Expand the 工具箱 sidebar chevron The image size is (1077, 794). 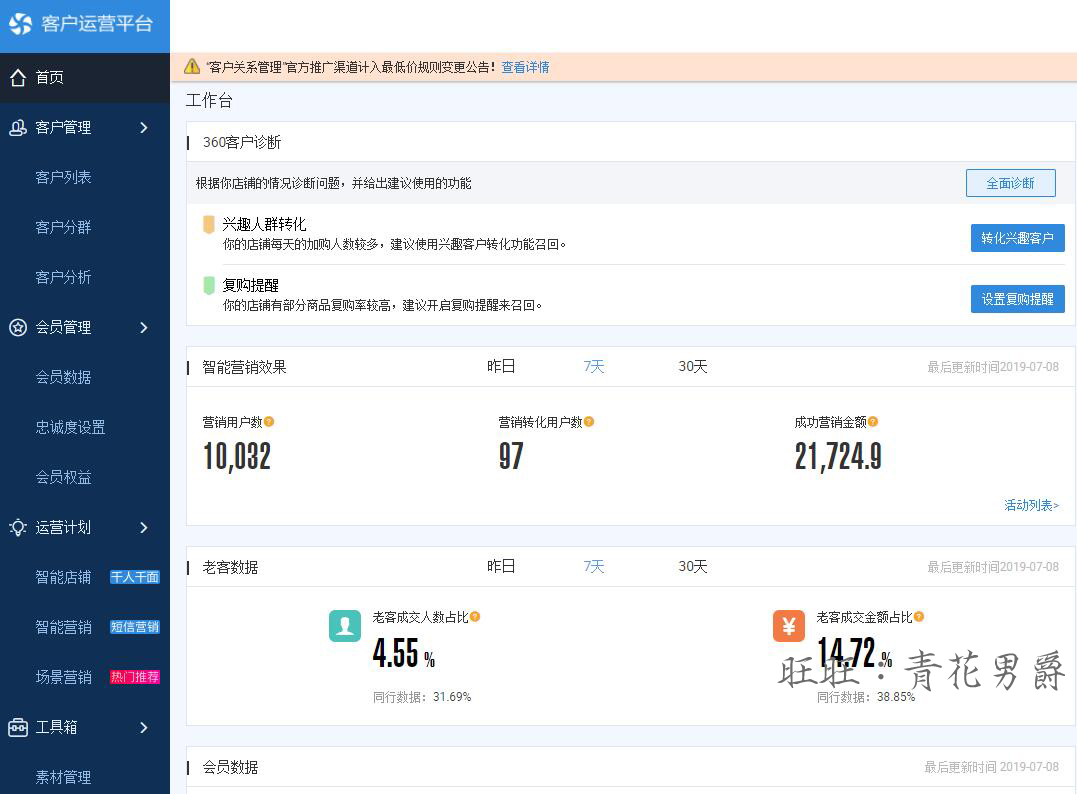point(144,727)
